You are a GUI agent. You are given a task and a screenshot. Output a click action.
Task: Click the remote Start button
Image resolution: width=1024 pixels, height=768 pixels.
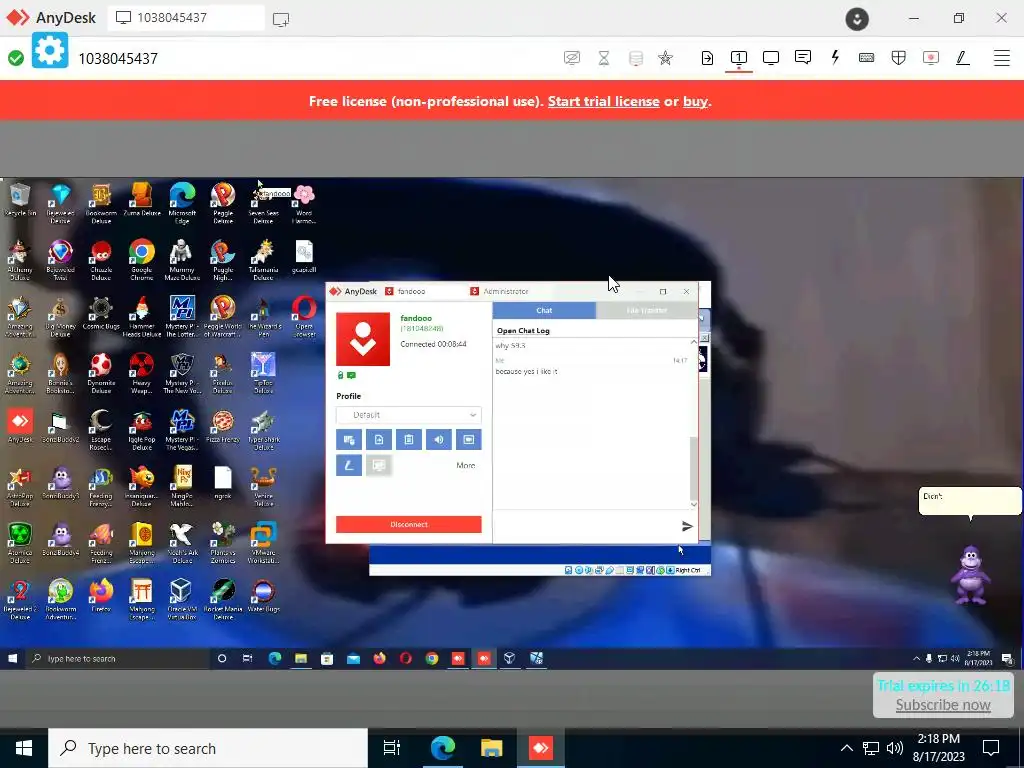pos(12,658)
